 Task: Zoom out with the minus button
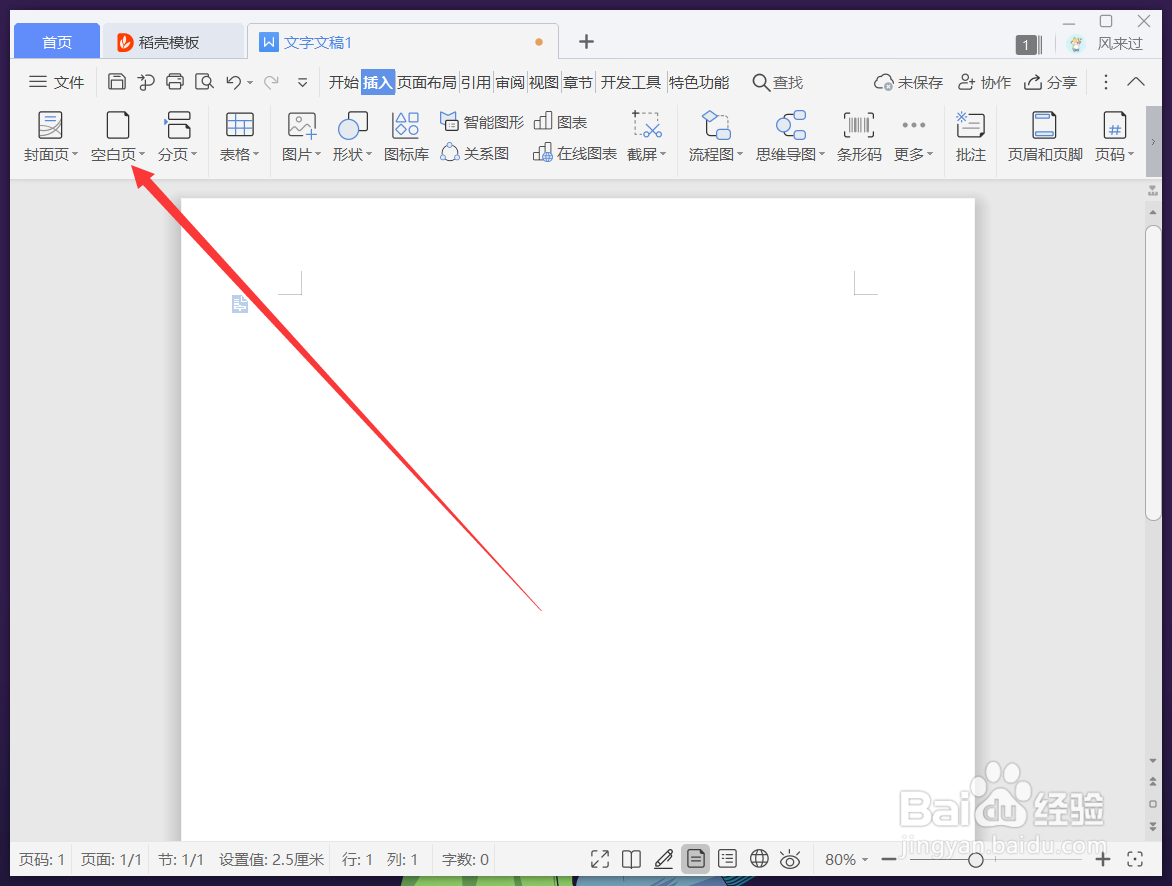(889, 860)
